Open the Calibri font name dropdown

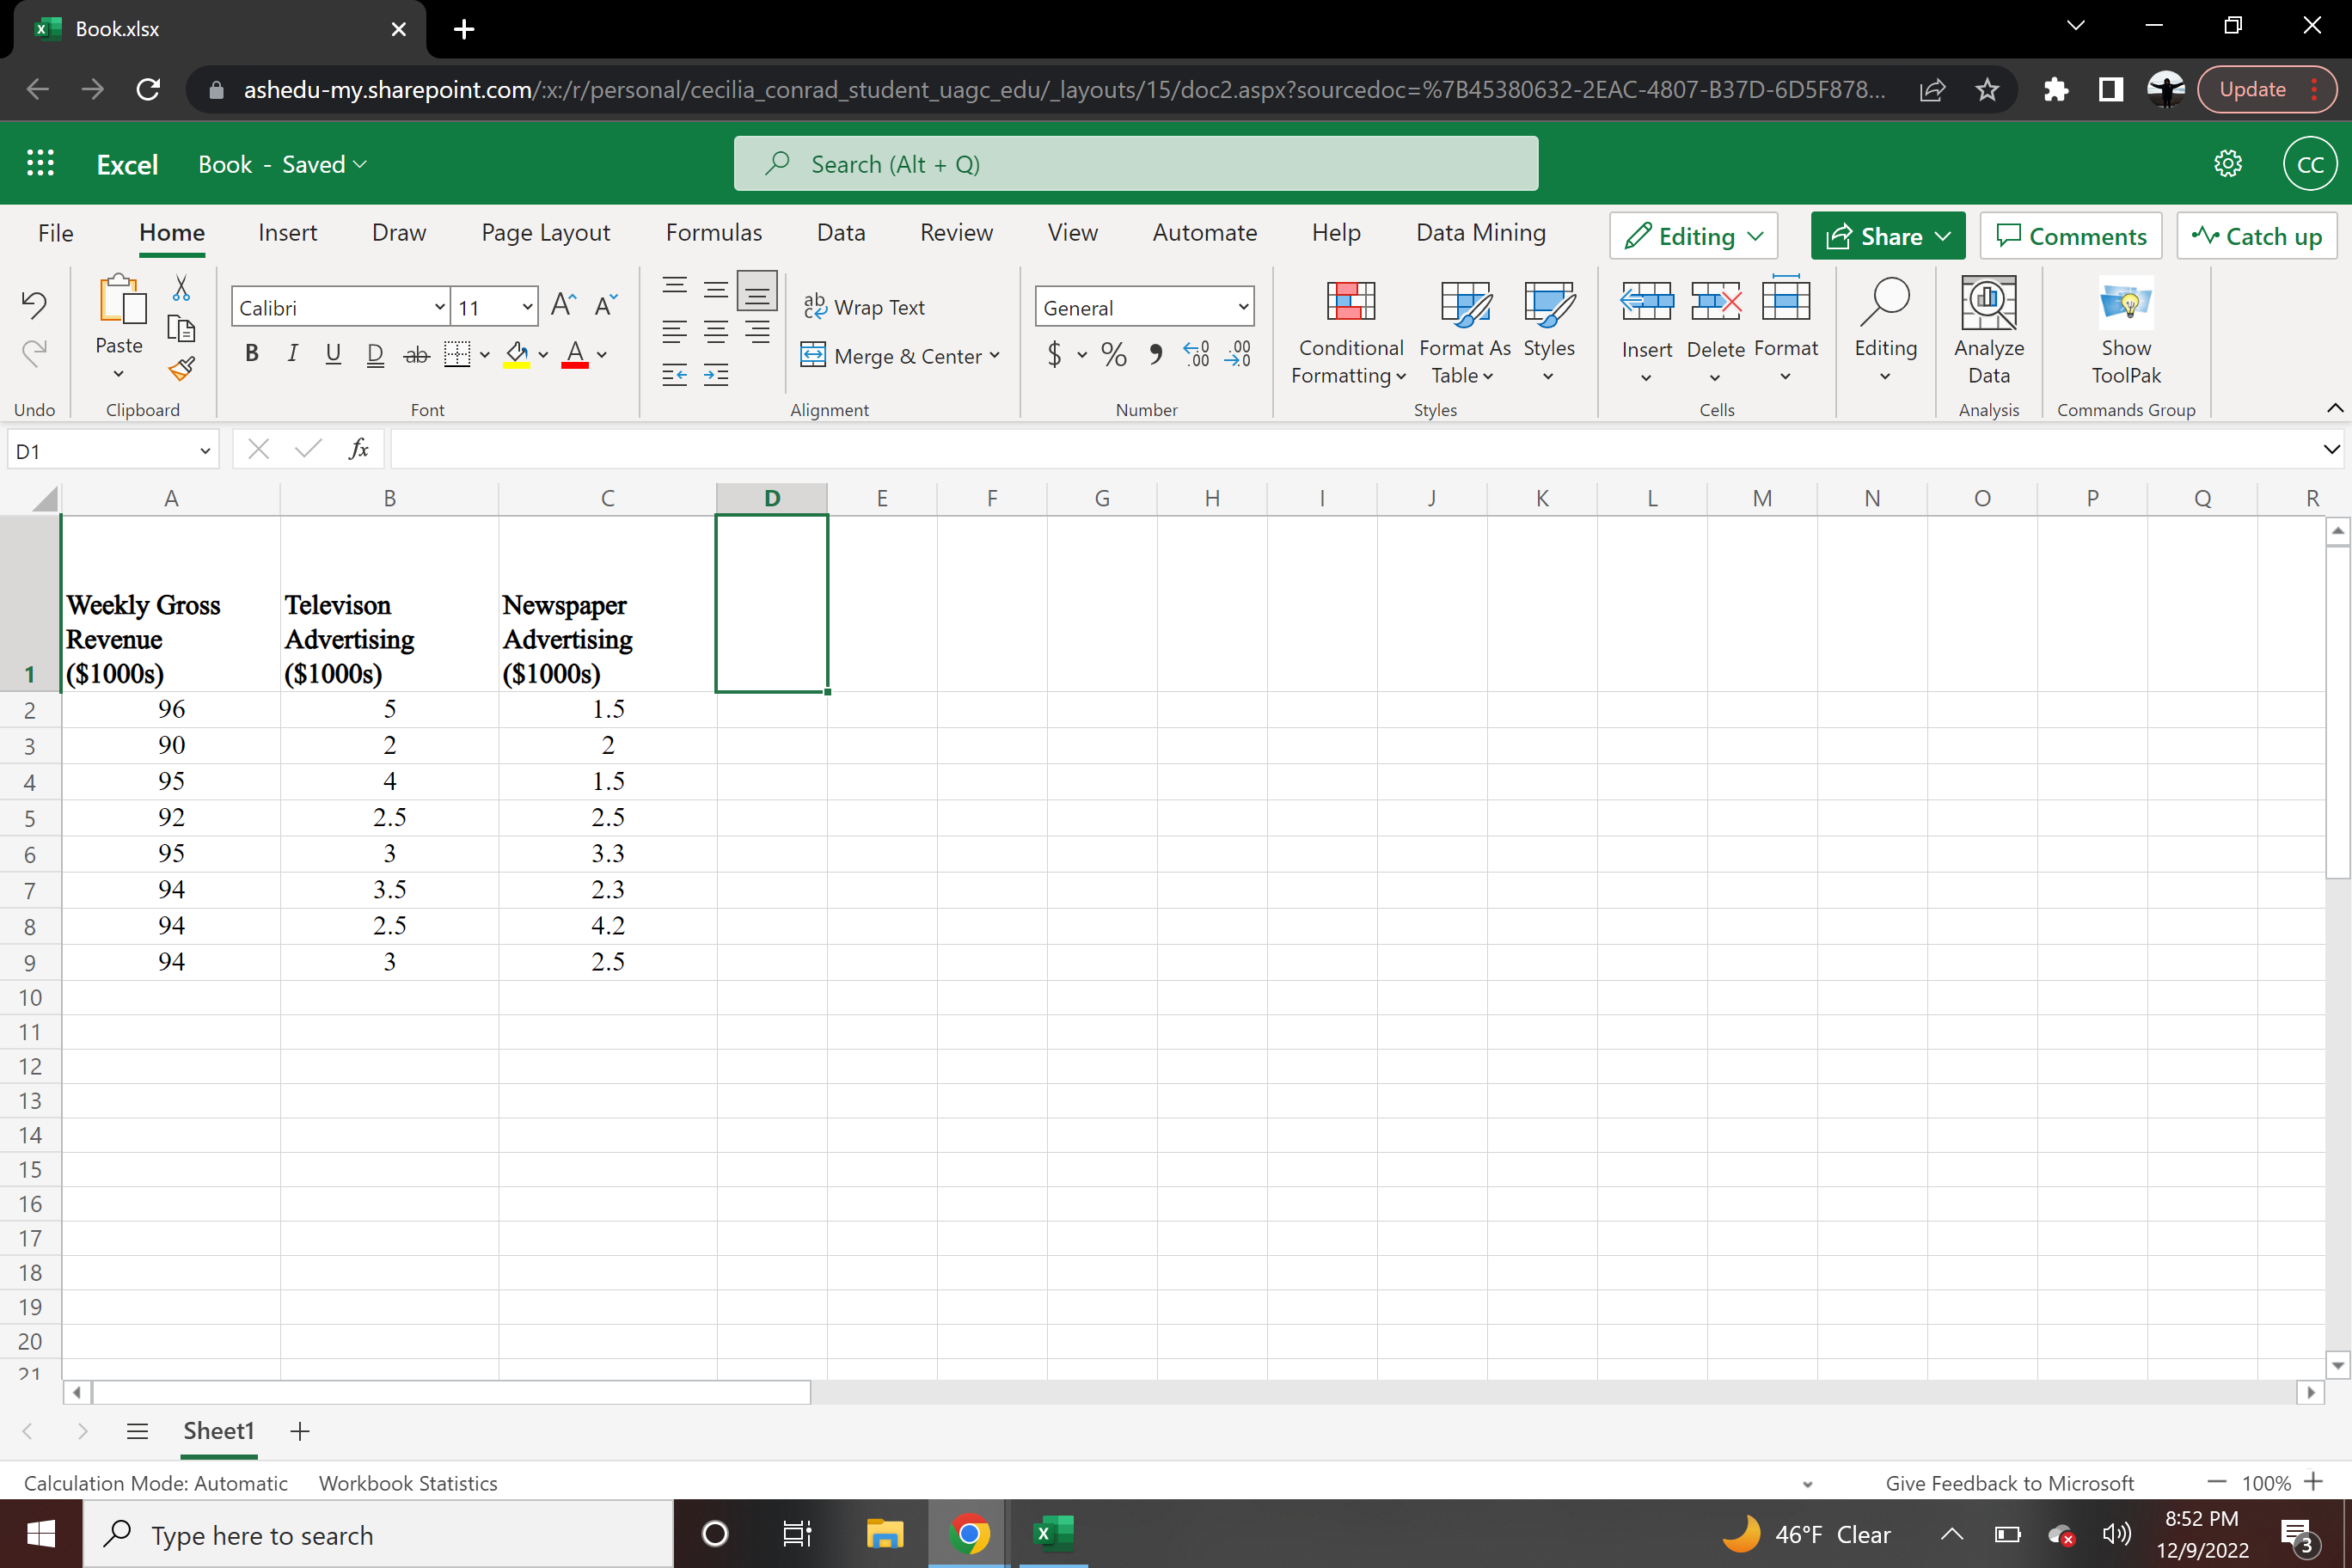pyautogui.click(x=439, y=307)
